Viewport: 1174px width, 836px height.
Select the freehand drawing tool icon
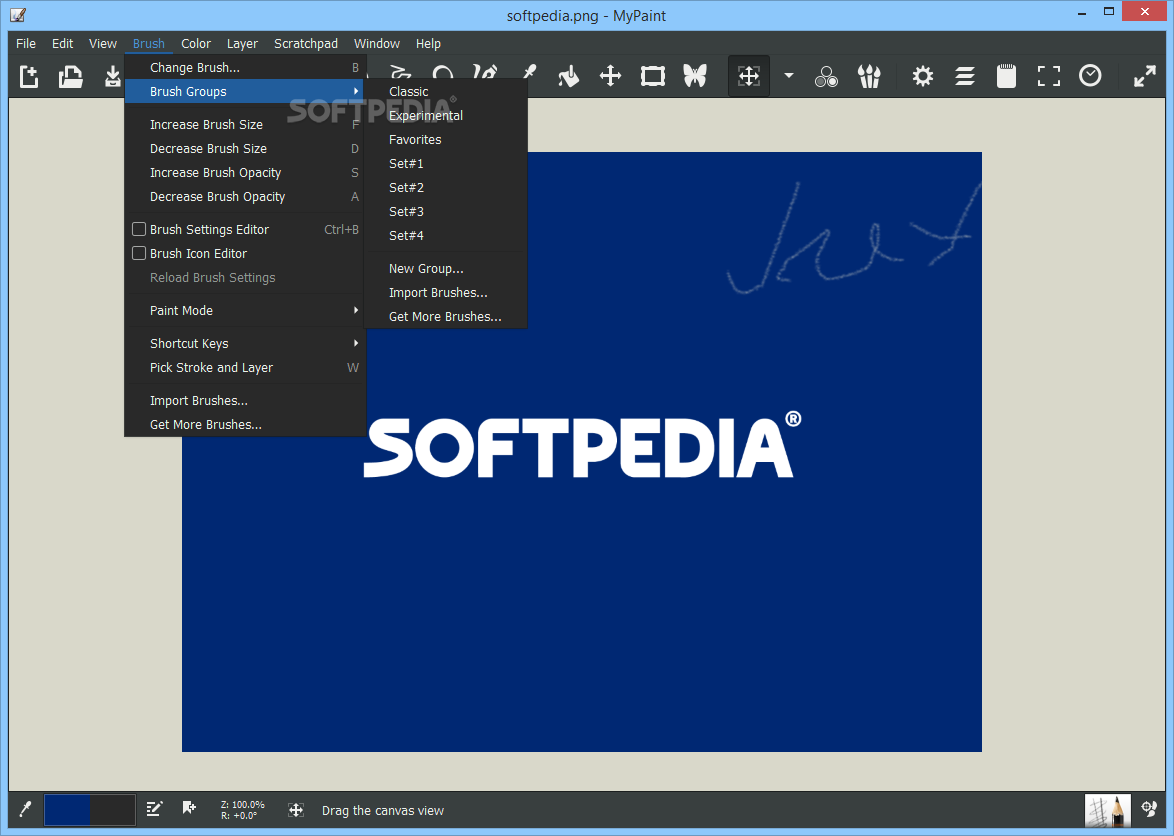click(401, 72)
